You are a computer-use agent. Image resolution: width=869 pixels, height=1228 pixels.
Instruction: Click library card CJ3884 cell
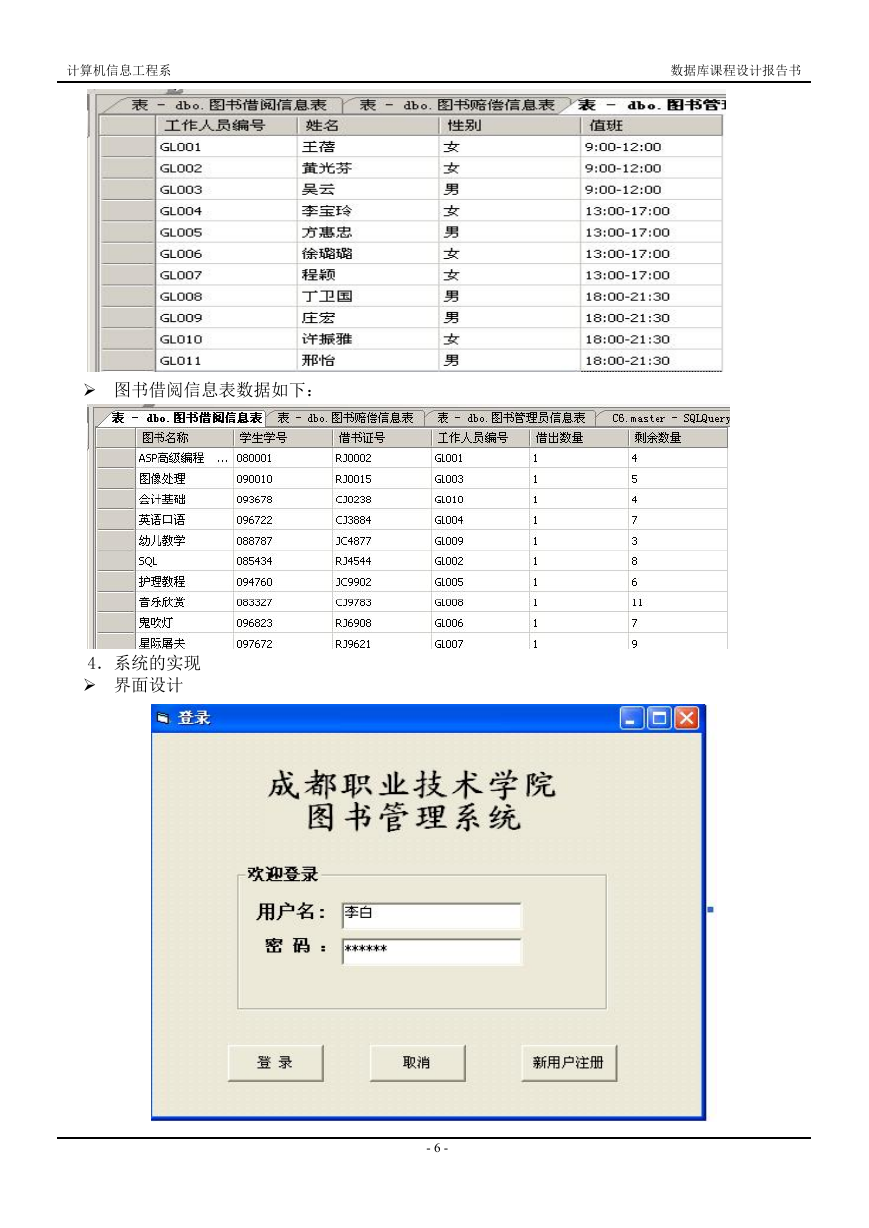381,520
